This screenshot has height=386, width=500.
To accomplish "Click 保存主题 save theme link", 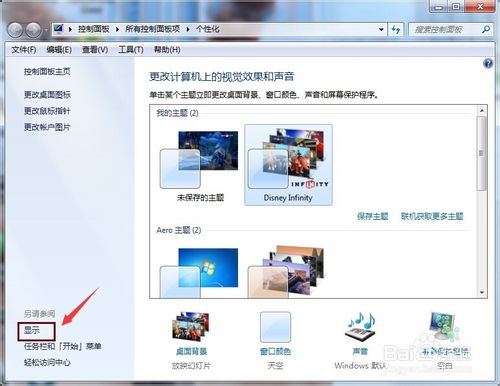I will 372,216.
